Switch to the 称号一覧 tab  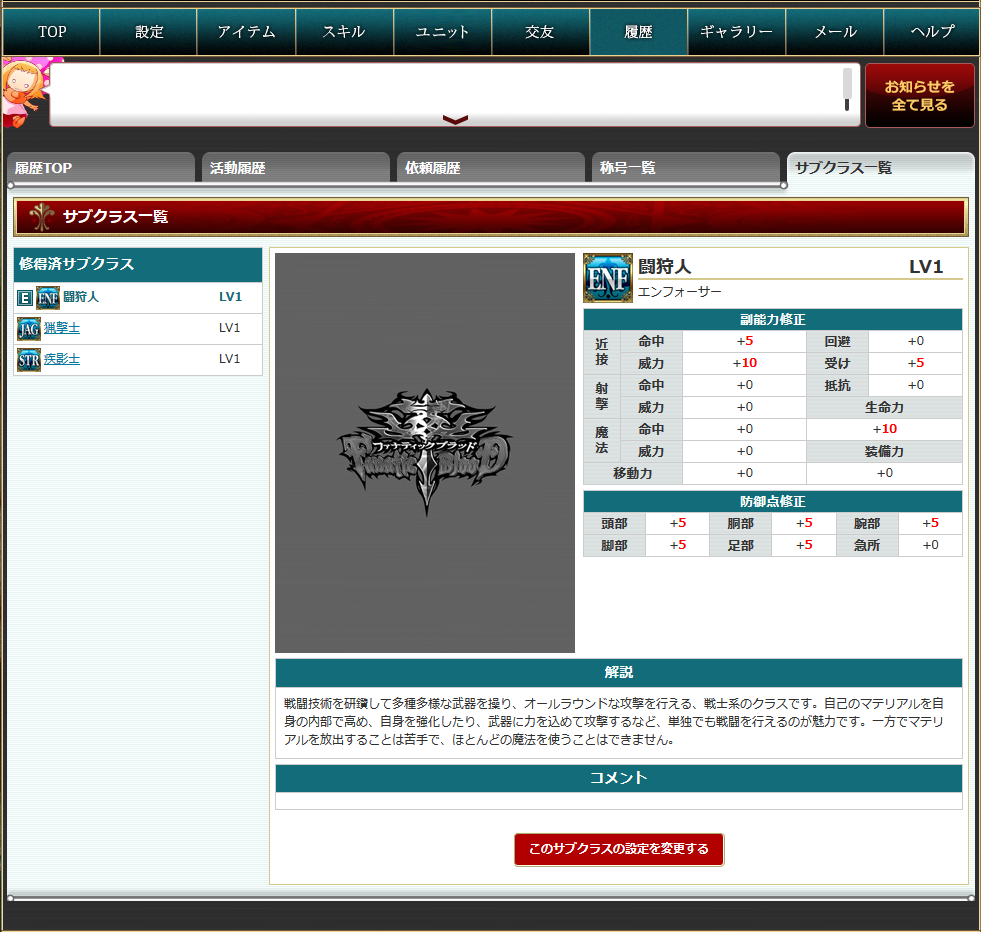[686, 168]
